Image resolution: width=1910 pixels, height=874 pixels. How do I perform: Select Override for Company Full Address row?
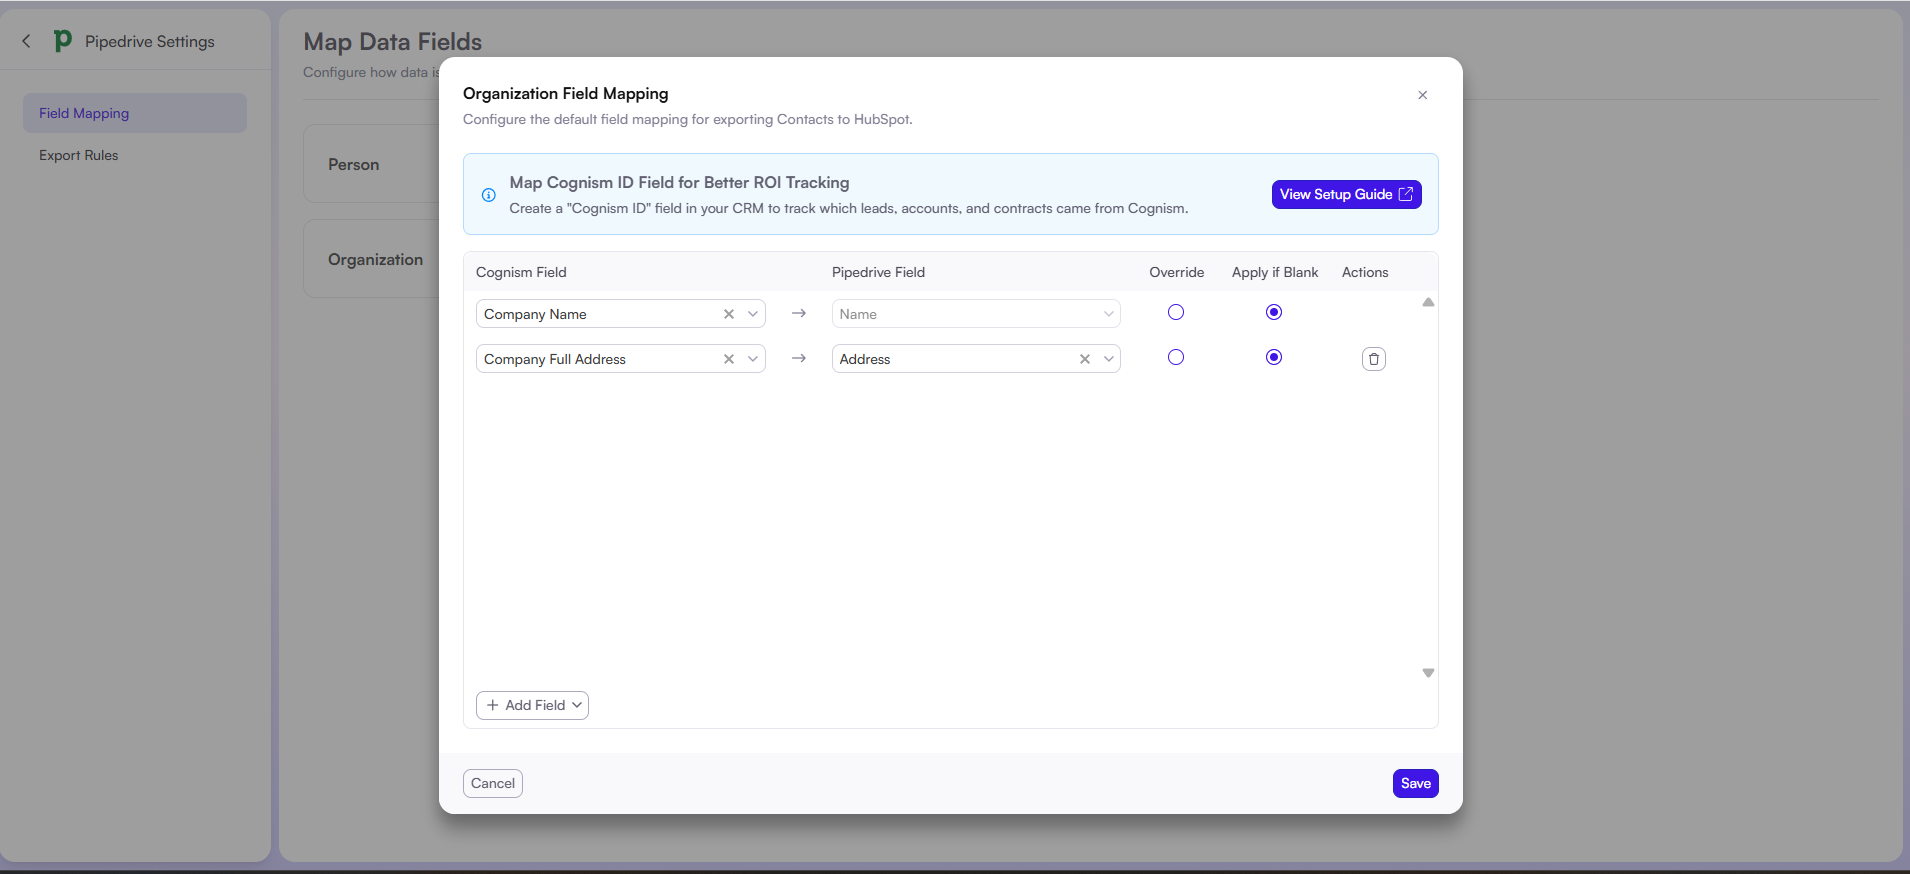1176,357
